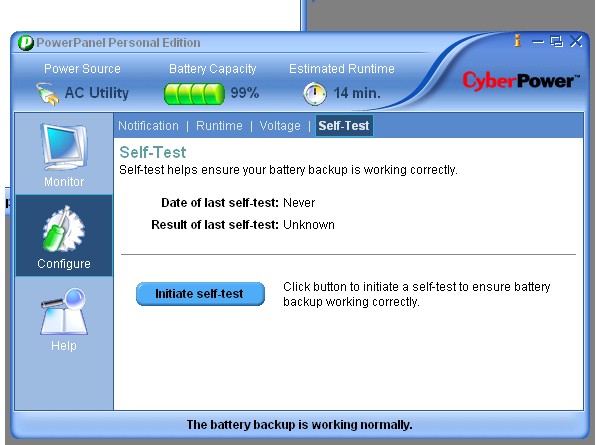Click status bar 'battery backup is working normally'

click(x=299, y=425)
